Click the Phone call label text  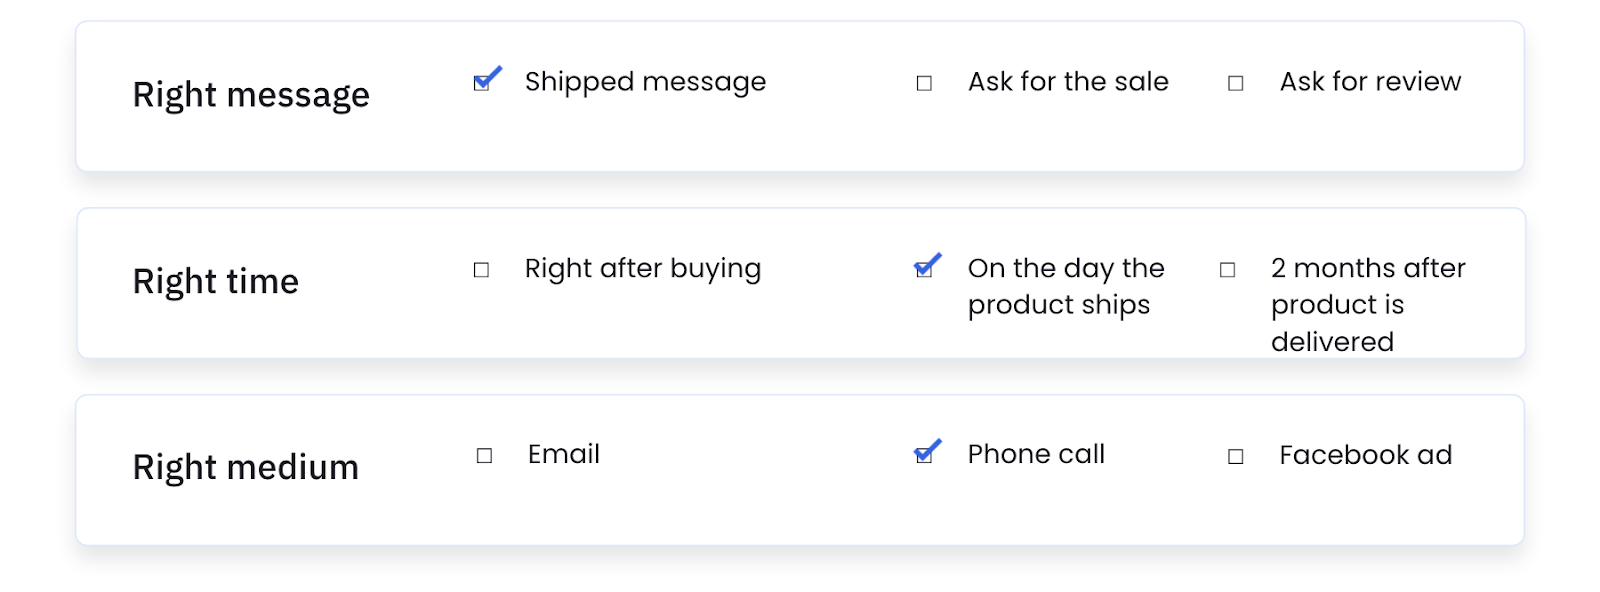pos(1036,455)
